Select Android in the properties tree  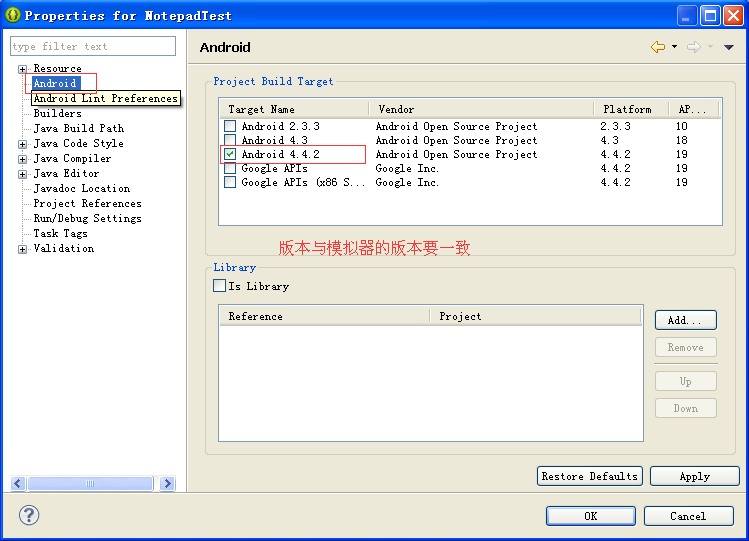[x=55, y=83]
